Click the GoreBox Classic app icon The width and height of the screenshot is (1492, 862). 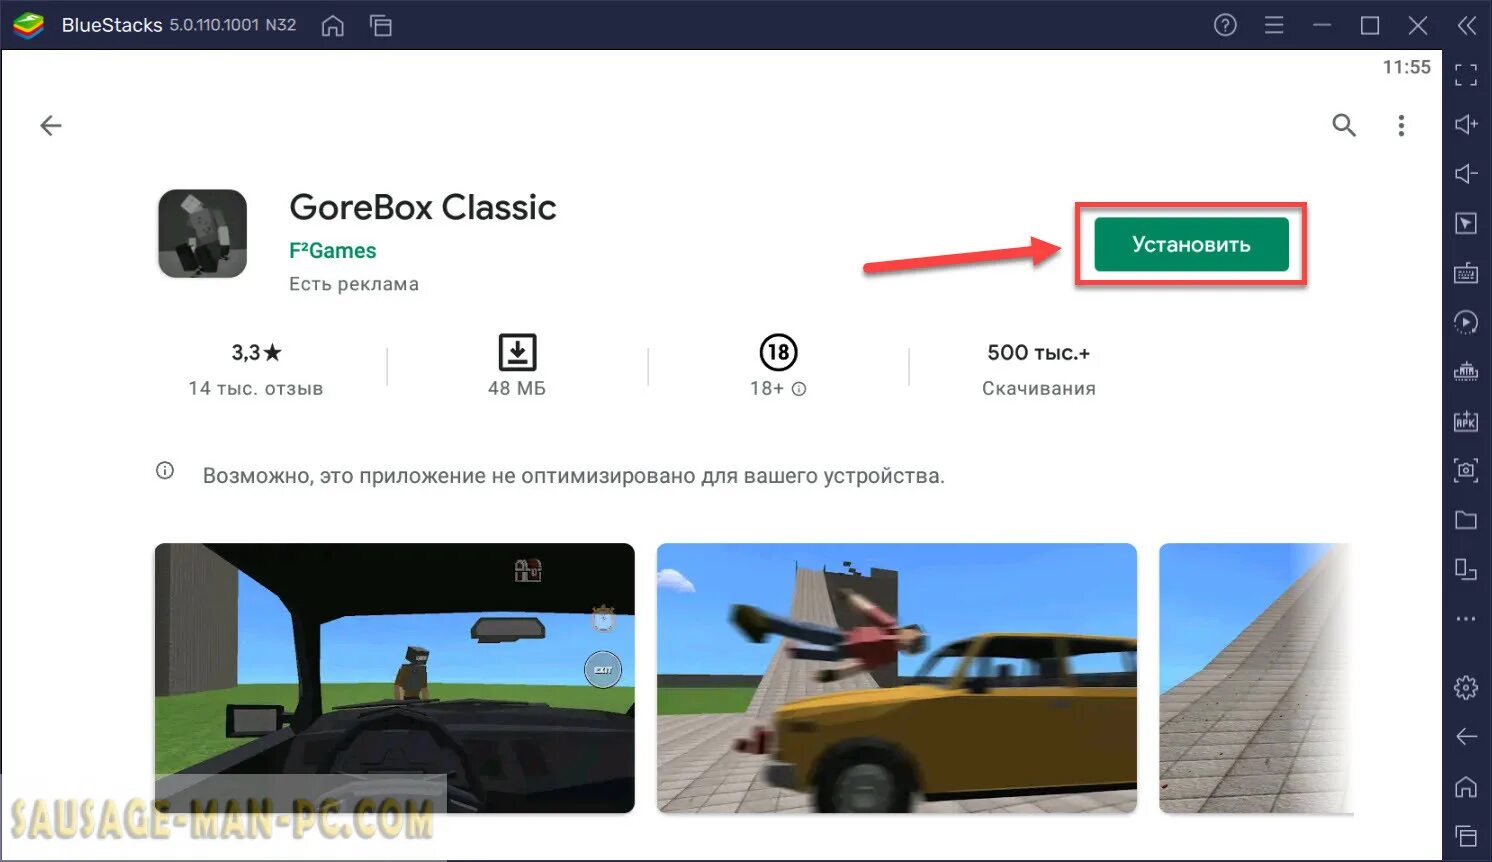(203, 234)
